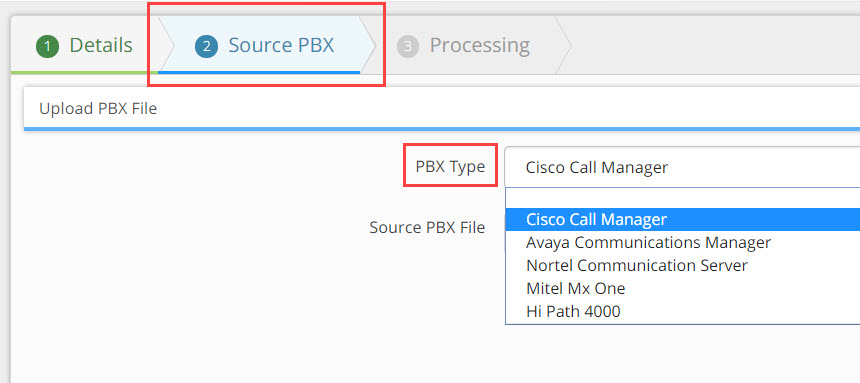Click the blue step 2 circle
The height and width of the screenshot is (383, 860).
point(206,47)
